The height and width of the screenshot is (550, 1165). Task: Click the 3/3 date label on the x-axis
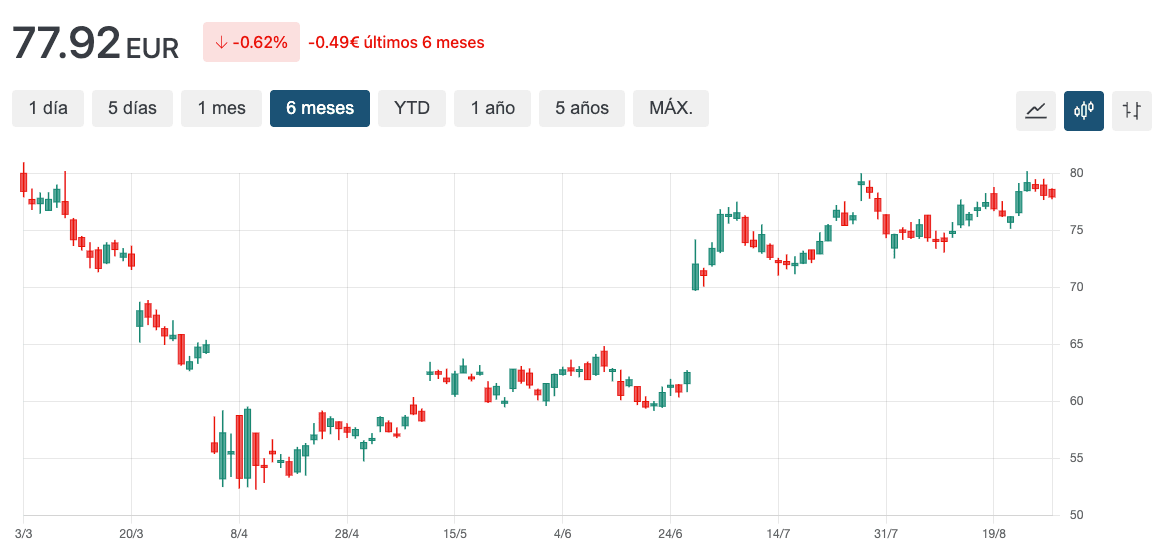pos(24,533)
